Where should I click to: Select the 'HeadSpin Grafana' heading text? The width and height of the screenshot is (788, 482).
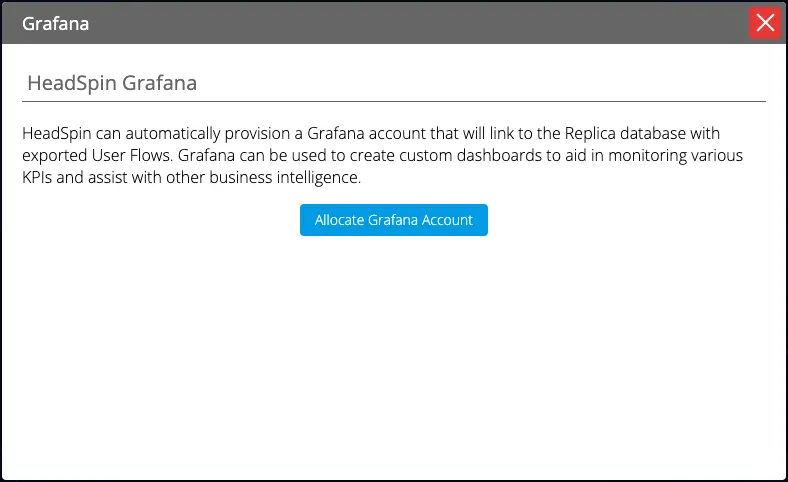click(x=112, y=83)
